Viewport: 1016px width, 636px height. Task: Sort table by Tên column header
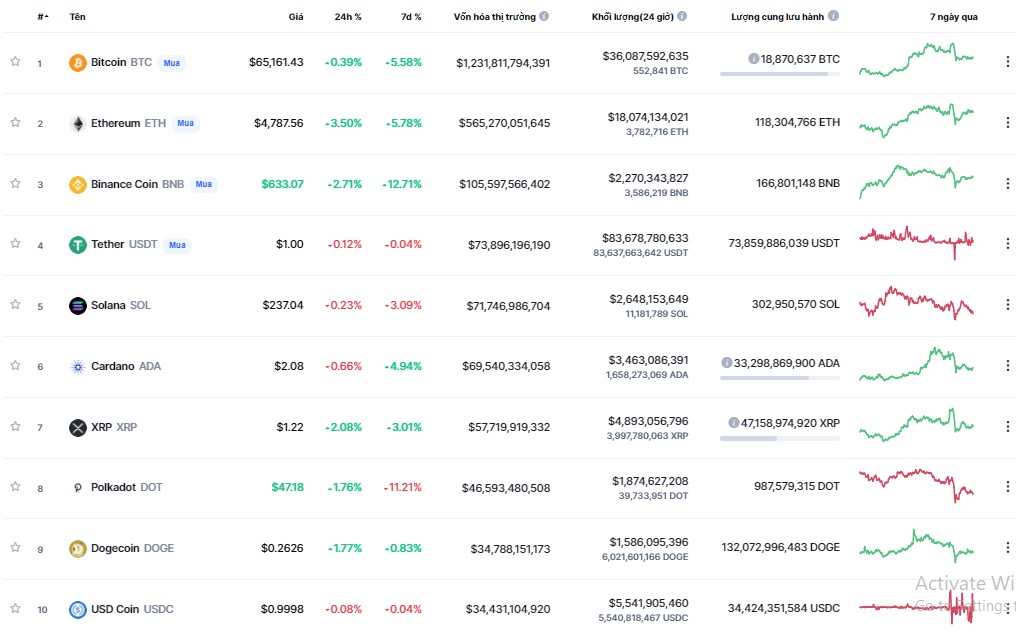(x=78, y=16)
